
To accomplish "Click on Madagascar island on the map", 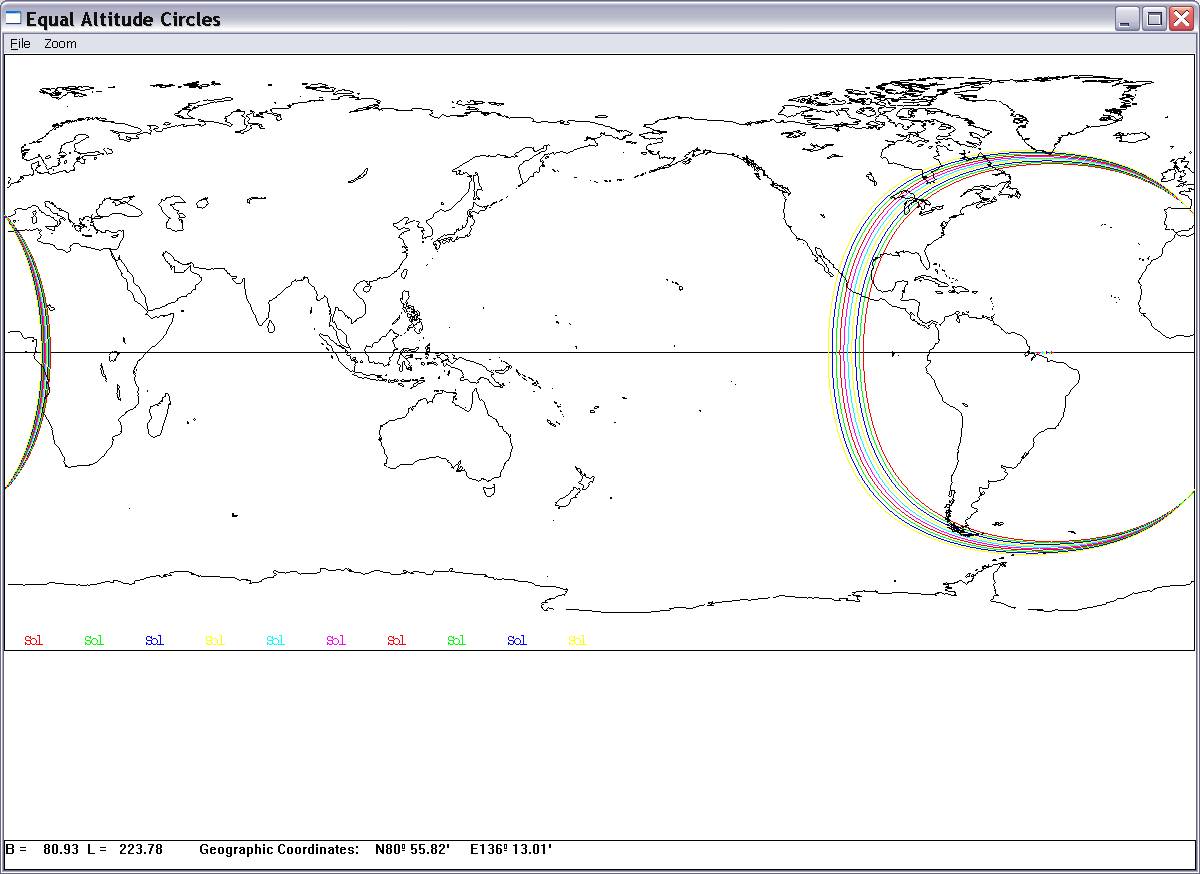I will 157,407.
